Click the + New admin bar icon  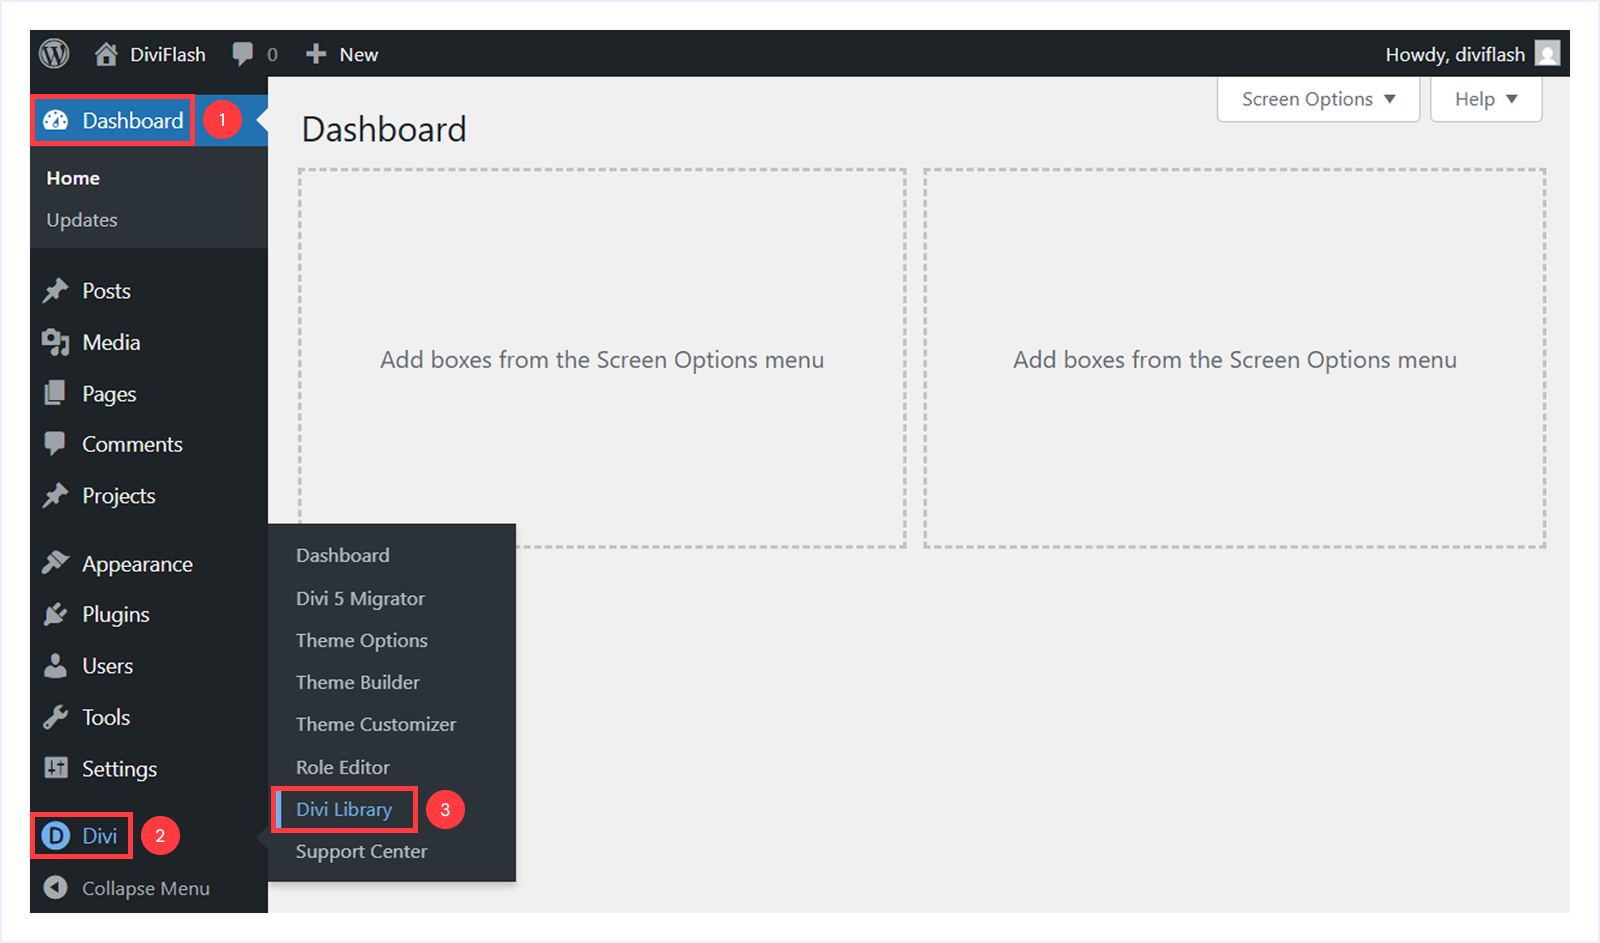tap(316, 54)
